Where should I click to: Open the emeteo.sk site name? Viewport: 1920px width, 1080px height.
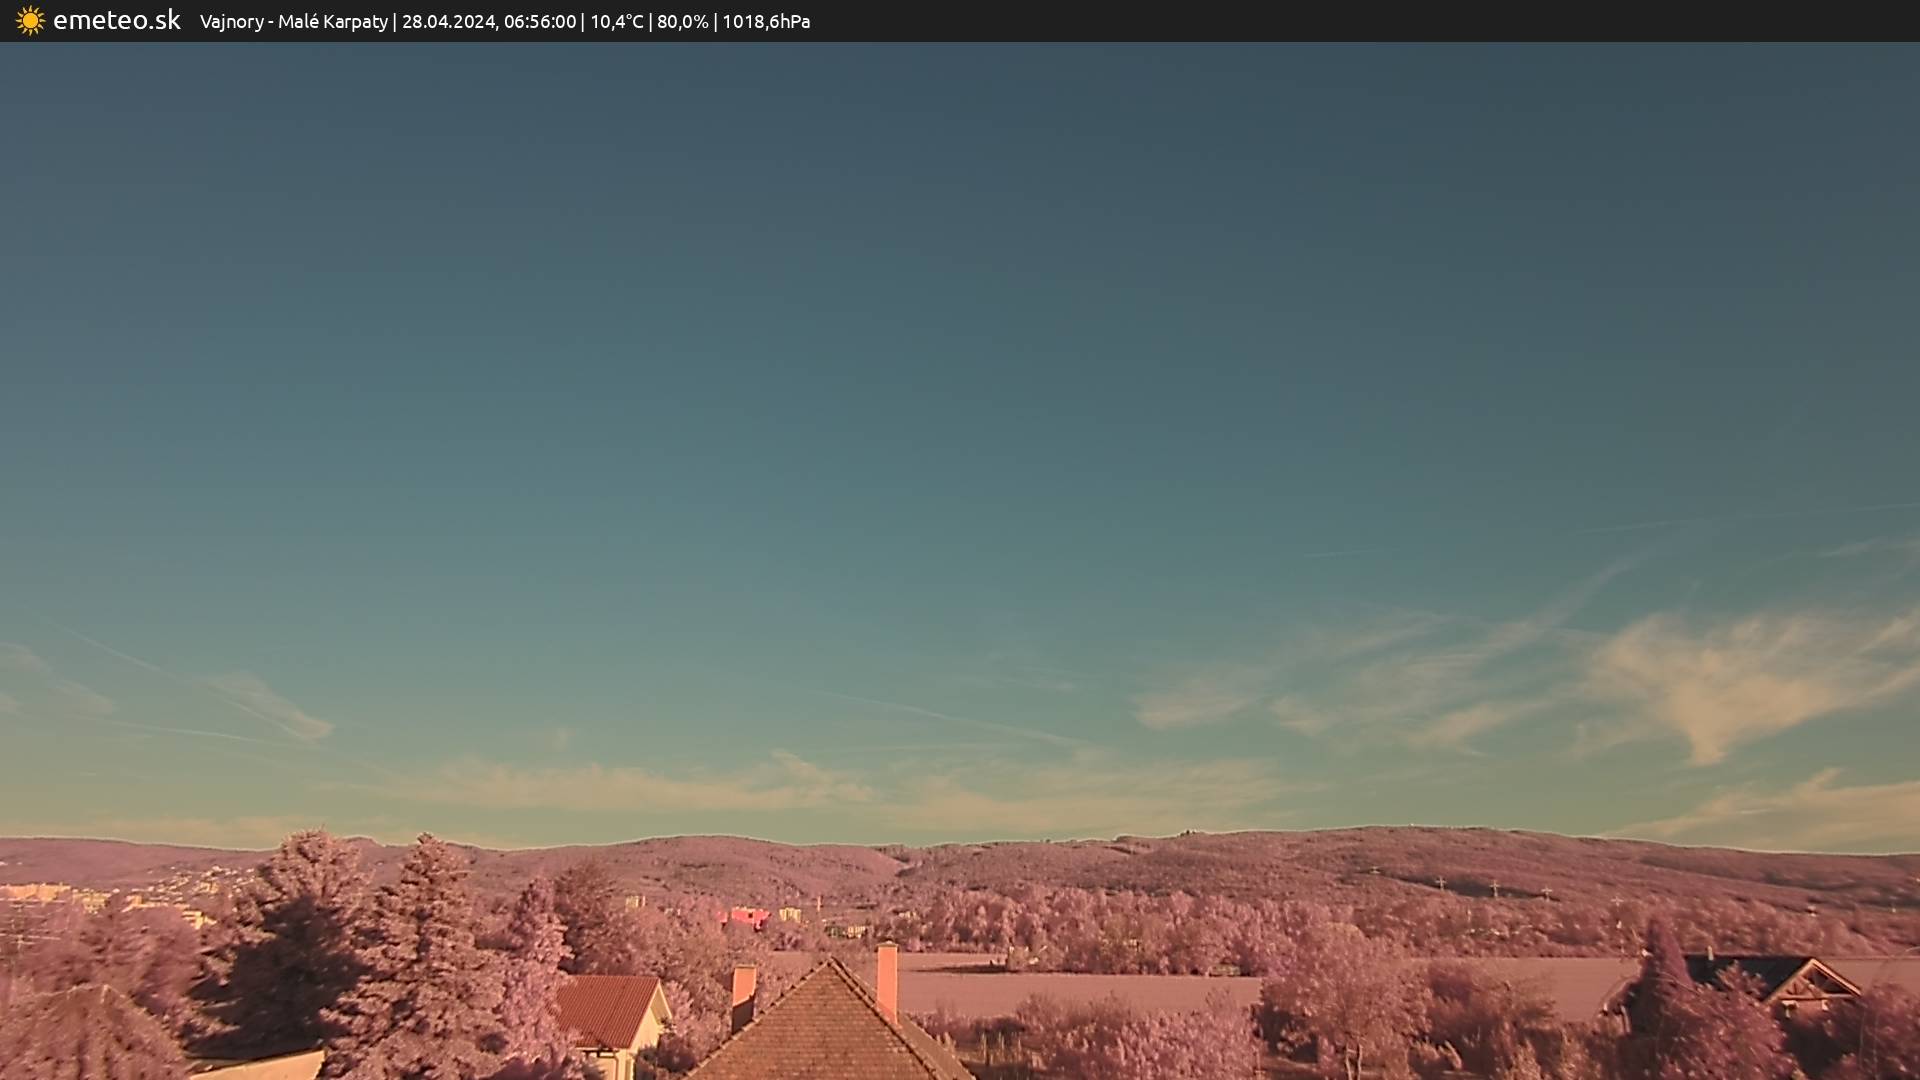pos(116,21)
